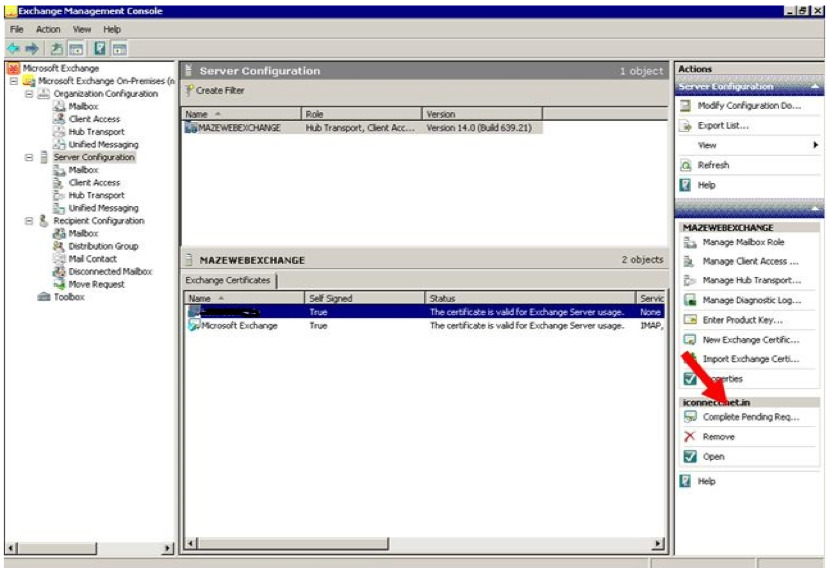
Task: Collapse the MAZEWEBEXCHANGE actions section
Action: click(x=815, y=209)
